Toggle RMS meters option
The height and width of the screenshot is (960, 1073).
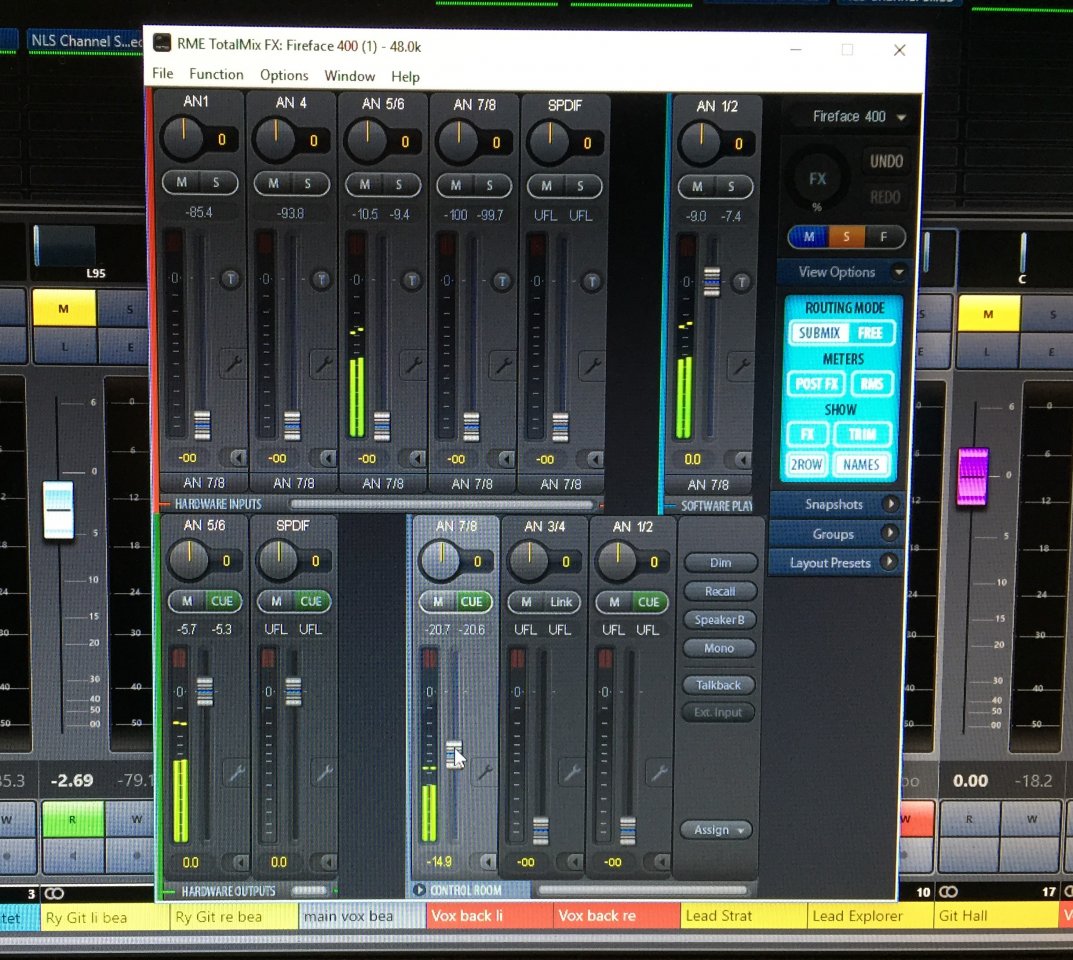click(x=872, y=384)
